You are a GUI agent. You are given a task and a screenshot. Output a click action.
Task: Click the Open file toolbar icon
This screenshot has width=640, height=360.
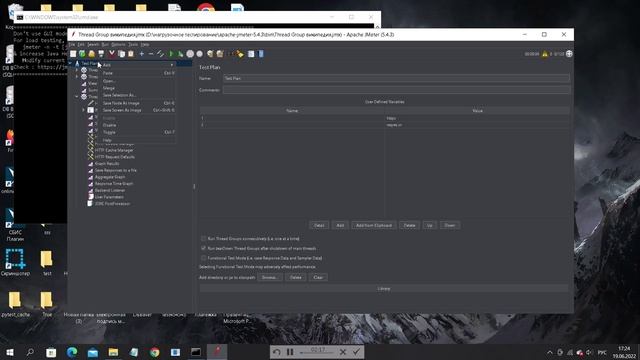[91, 54]
